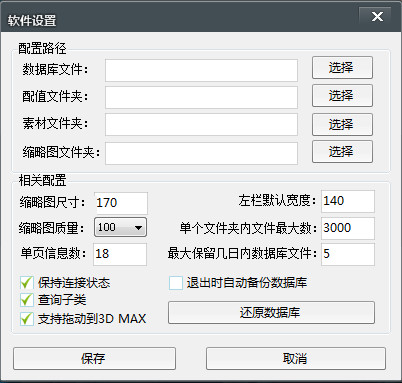Toggle 保持连接状态 checkbox

[x=27, y=283]
